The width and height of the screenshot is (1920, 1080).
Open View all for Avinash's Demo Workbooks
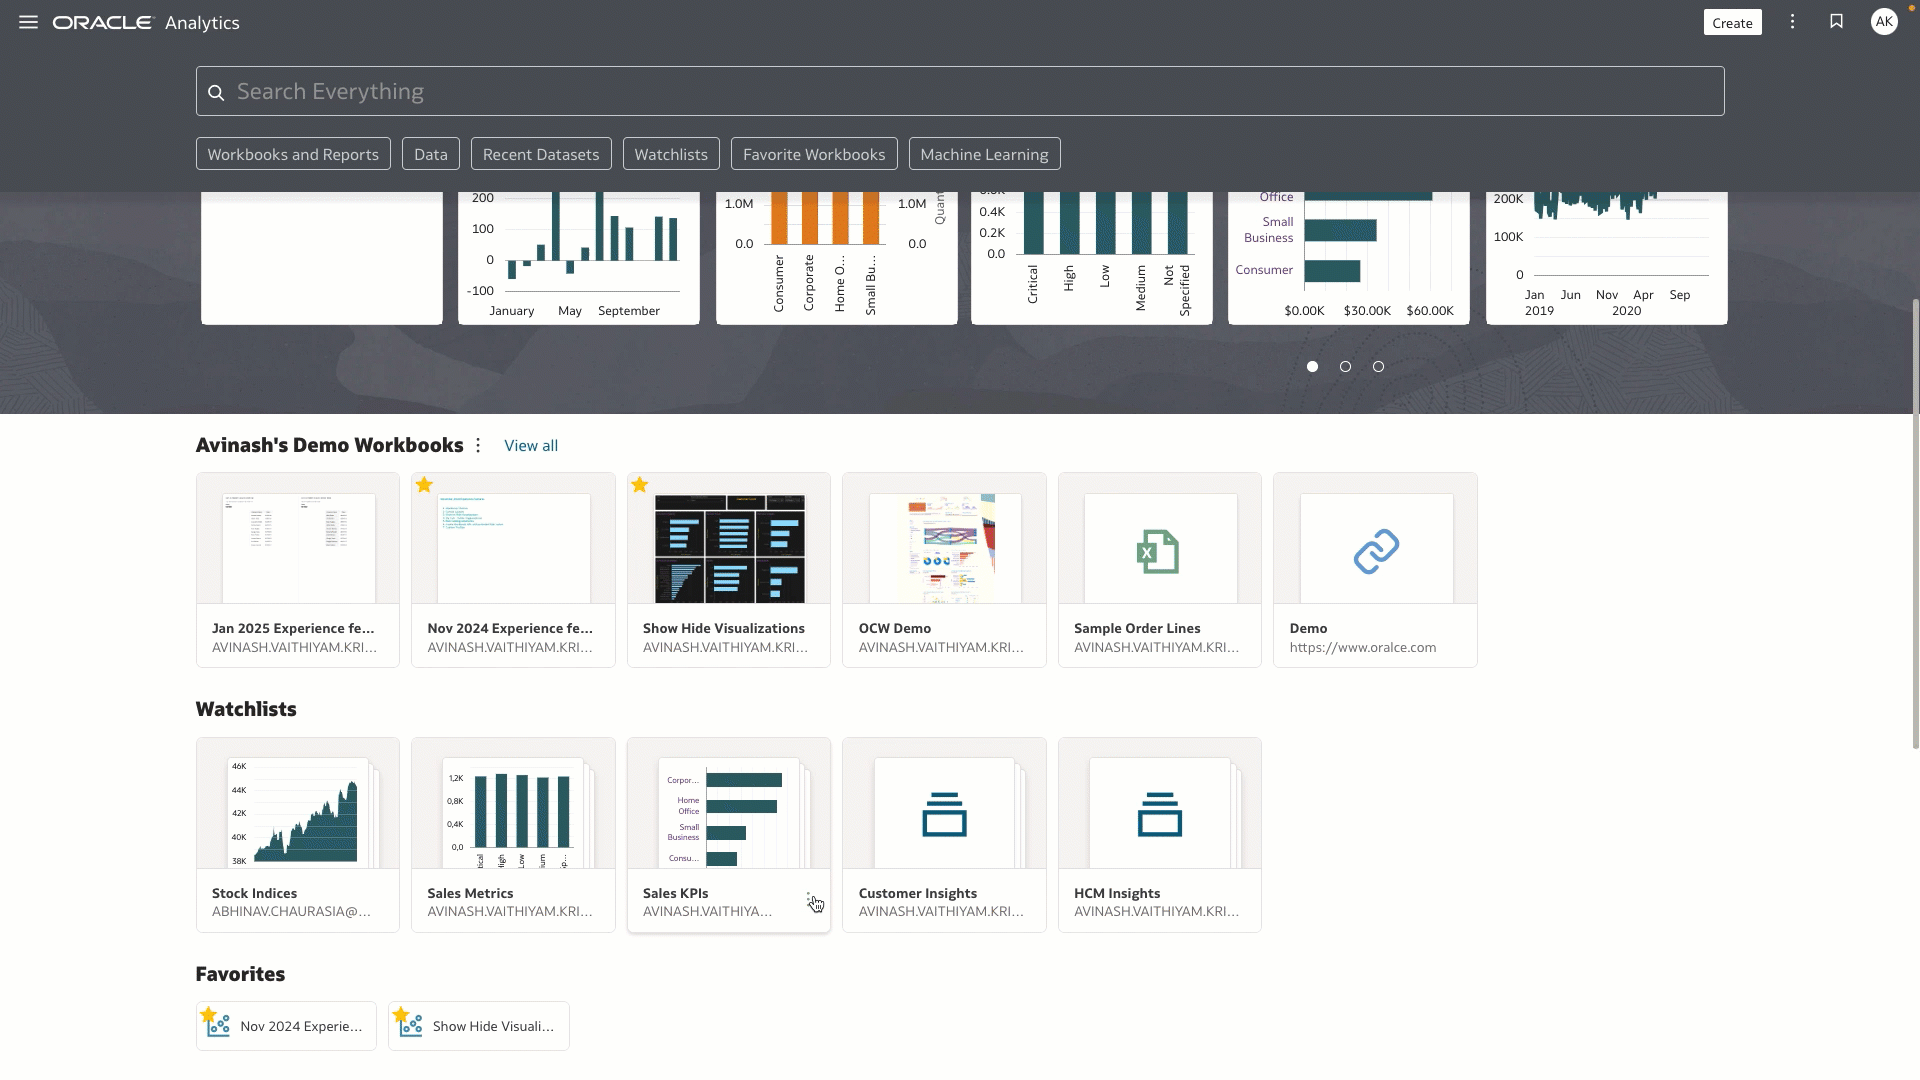[x=531, y=445]
